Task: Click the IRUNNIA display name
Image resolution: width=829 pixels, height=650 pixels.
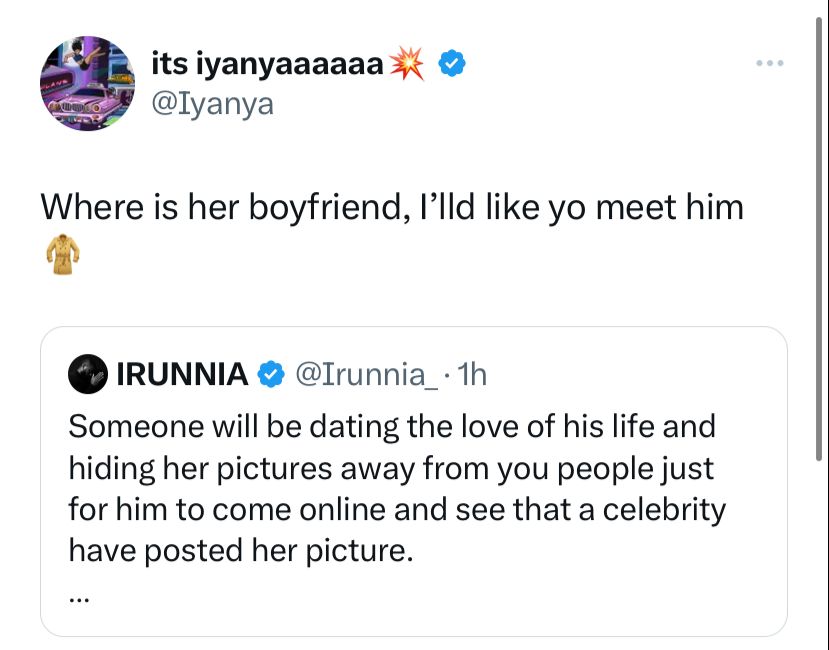Action: click(x=182, y=374)
